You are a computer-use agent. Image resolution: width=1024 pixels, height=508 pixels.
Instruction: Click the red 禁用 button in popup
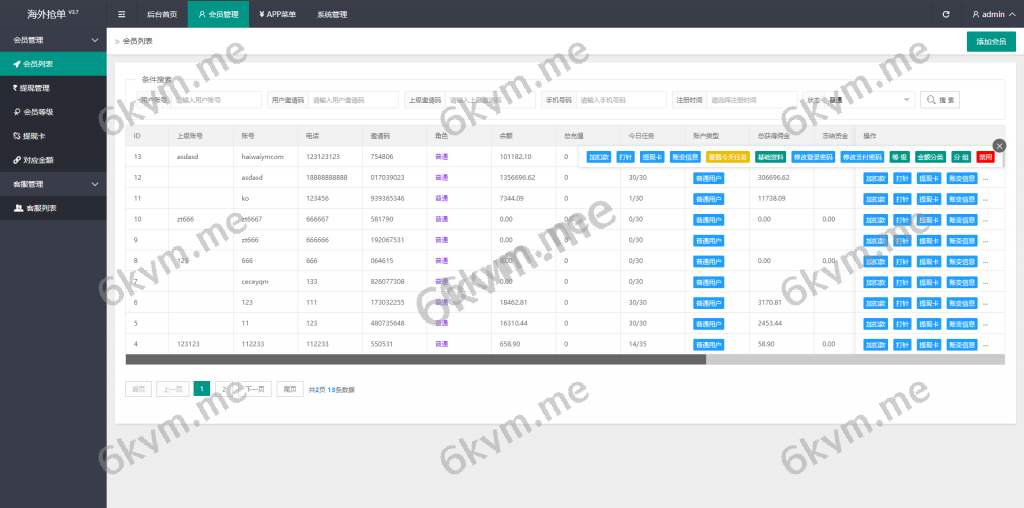click(x=986, y=157)
